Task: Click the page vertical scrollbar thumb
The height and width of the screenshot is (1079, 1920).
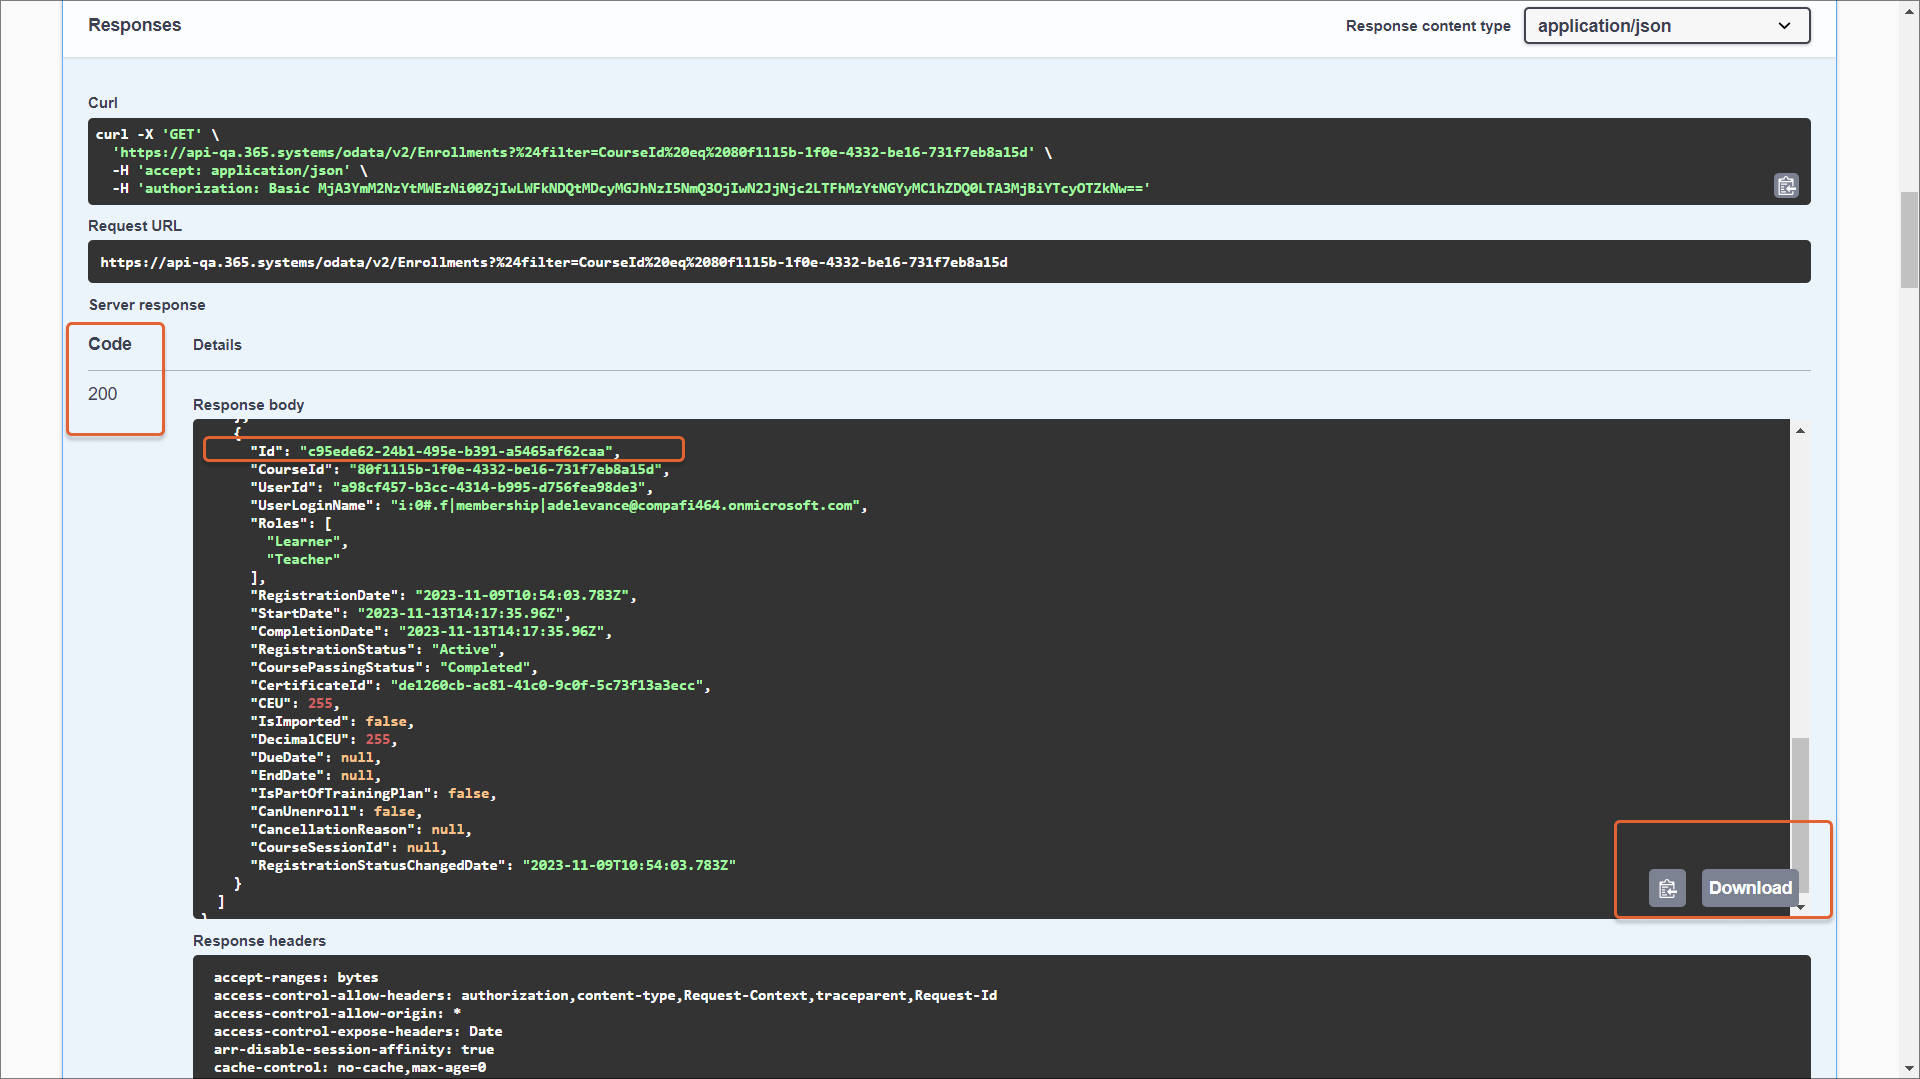Action: (1909, 240)
